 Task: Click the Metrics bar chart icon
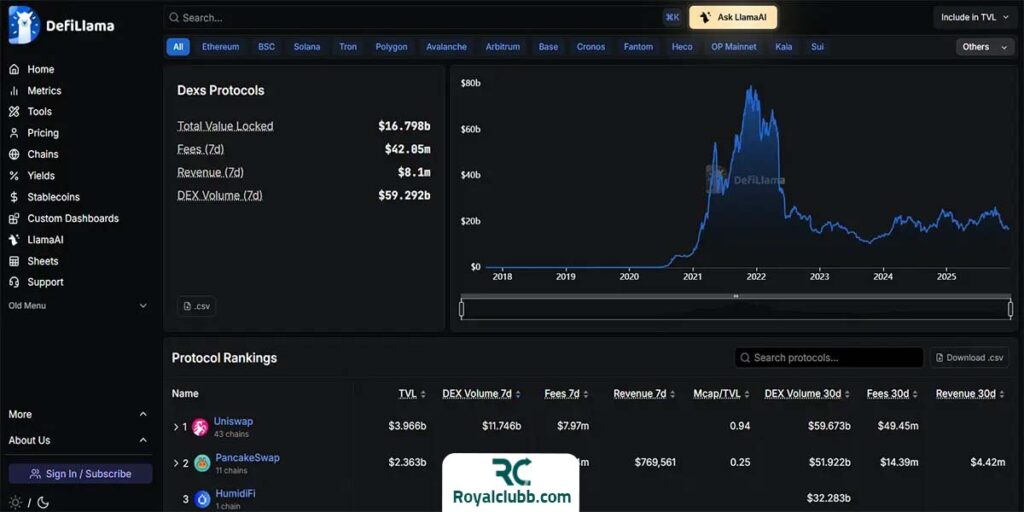(14, 91)
